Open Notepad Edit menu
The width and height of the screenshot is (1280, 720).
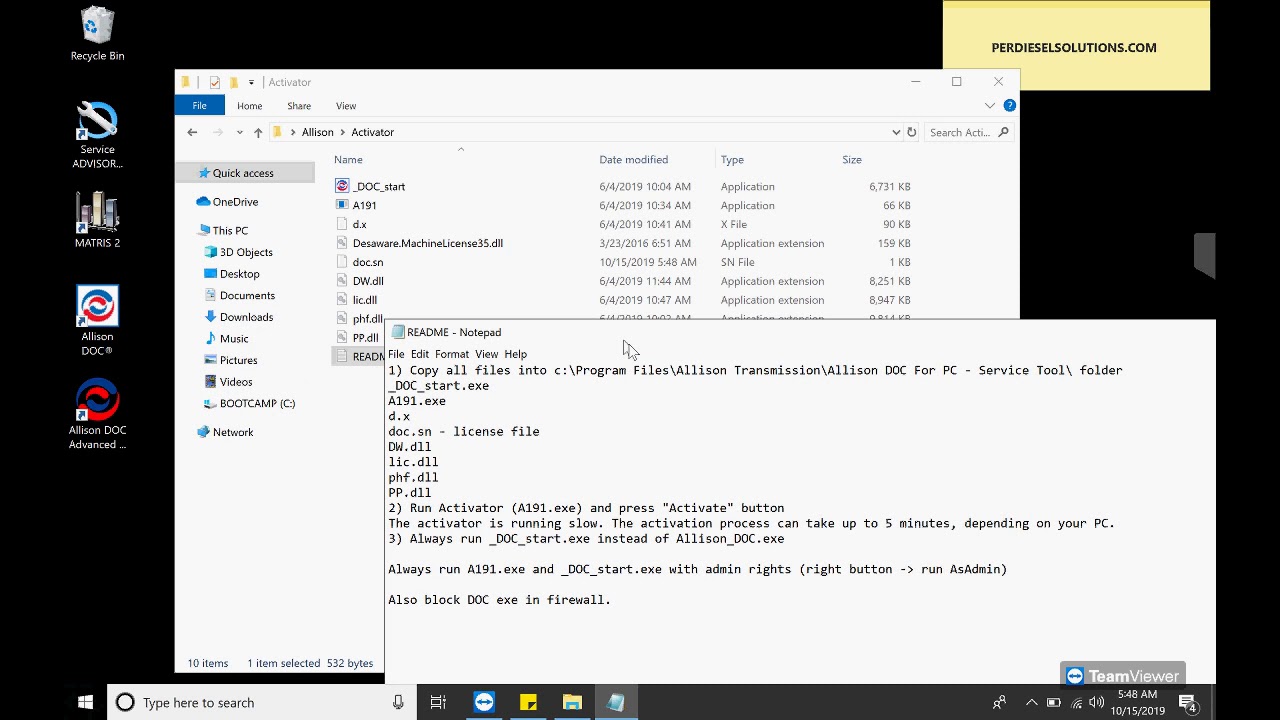coord(420,354)
